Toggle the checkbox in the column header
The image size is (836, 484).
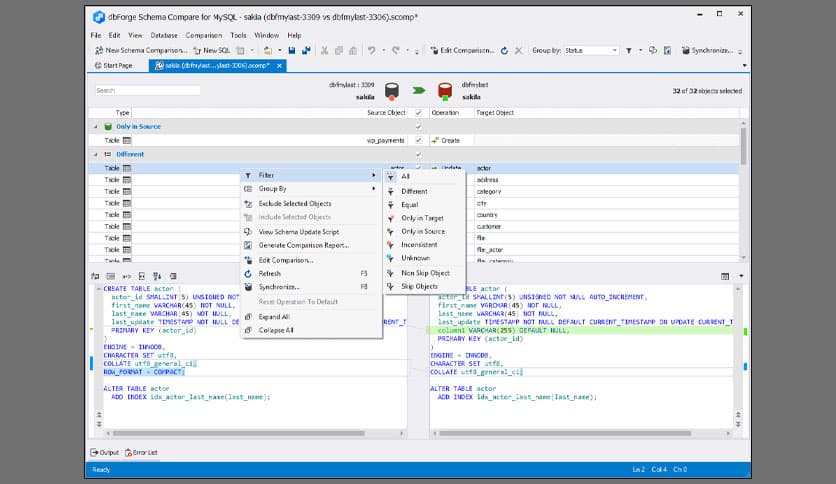[419, 113]
